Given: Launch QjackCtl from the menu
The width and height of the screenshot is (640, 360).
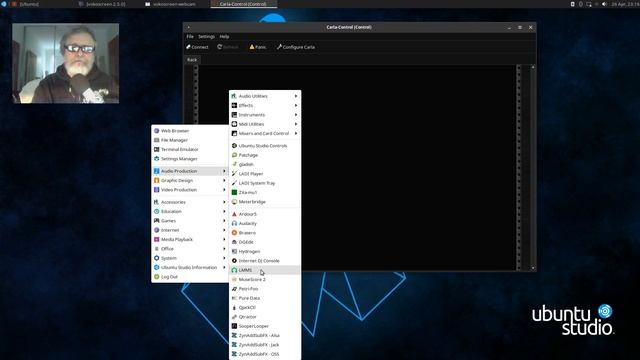Looking at the screenshot, I should [265, 307].
